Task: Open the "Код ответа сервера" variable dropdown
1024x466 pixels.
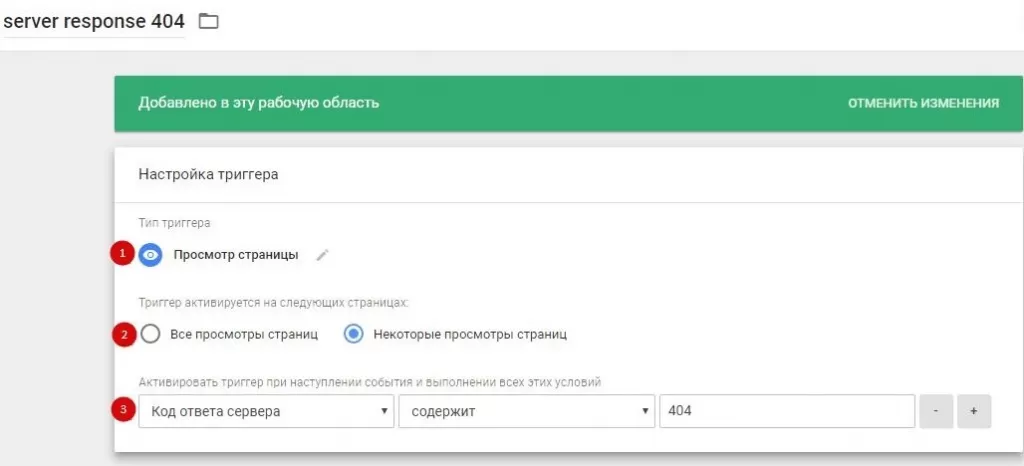Action: [x=266, y=411]
